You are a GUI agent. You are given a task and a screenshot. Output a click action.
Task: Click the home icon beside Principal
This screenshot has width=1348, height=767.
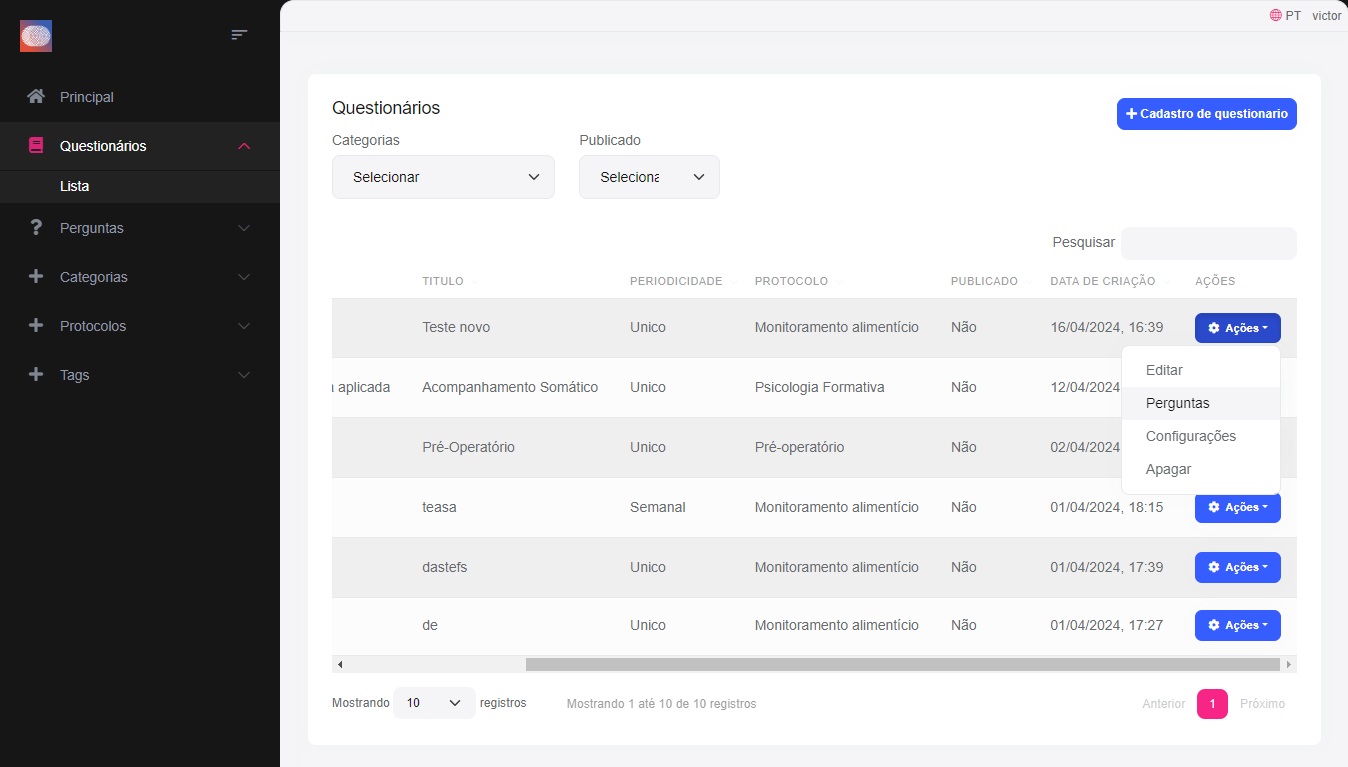(x=36, y=97)
